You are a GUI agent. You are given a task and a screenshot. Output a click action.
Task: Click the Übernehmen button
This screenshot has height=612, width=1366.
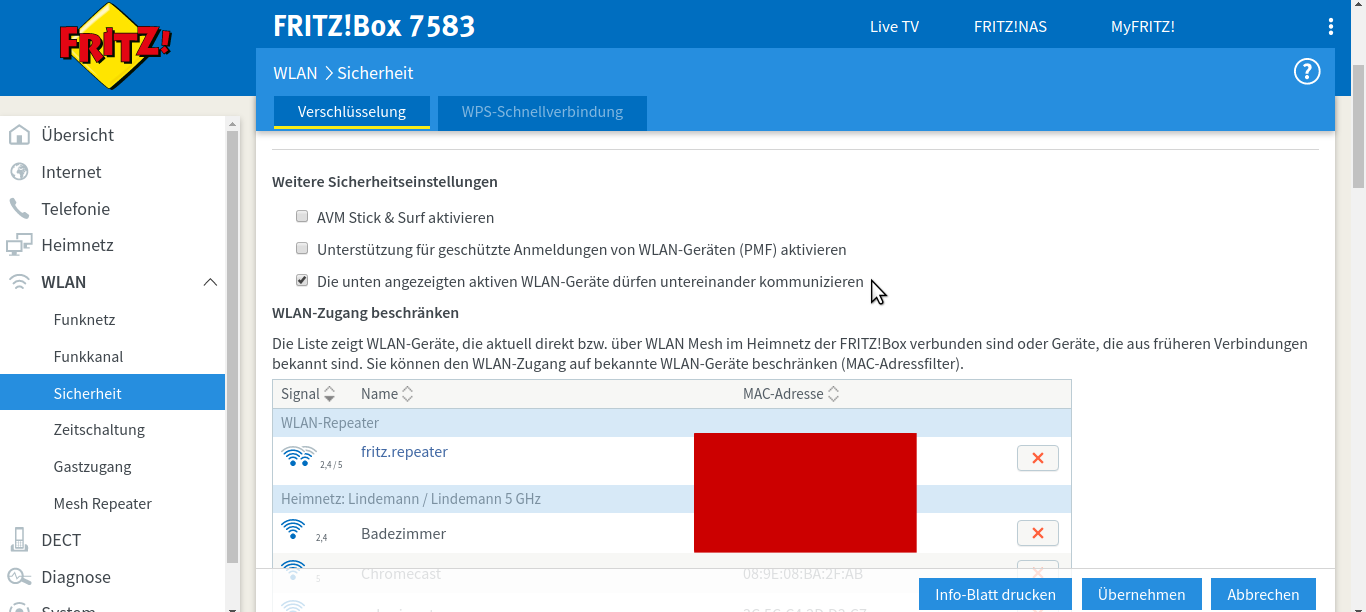click(x=1141, y=594)
